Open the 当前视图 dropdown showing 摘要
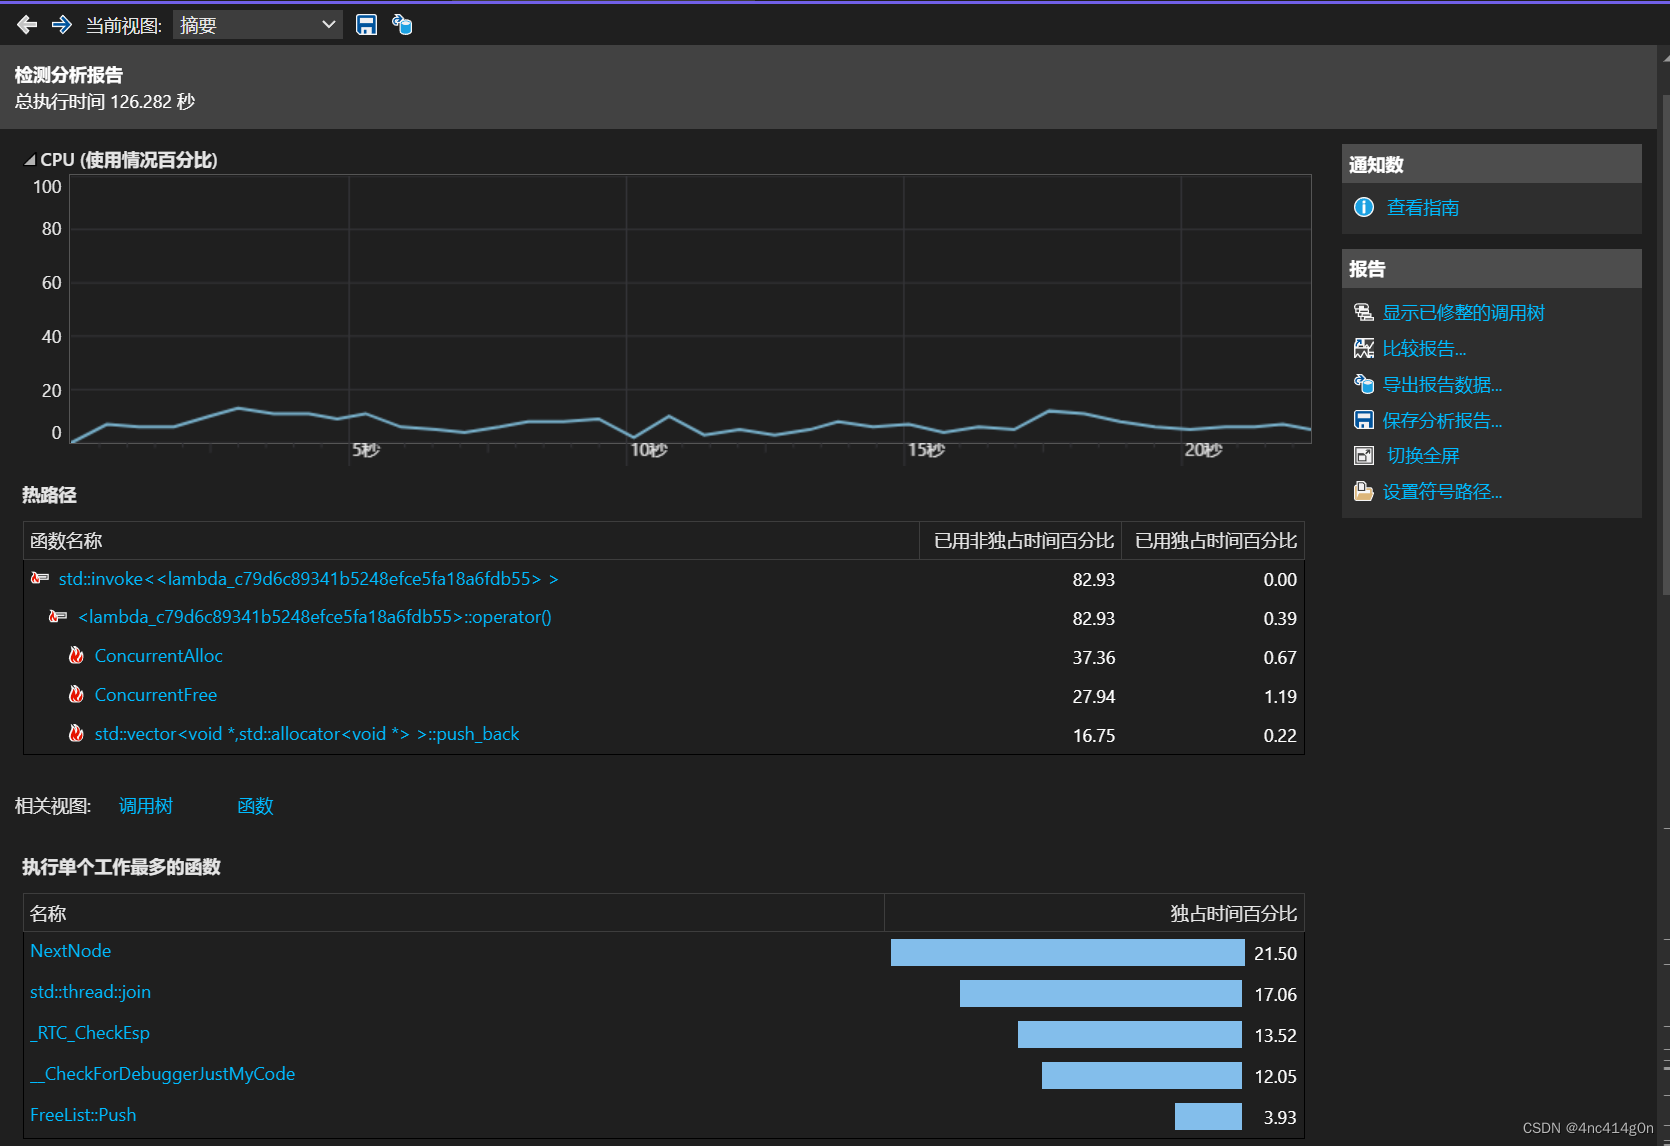 click(x=258, y=25)
